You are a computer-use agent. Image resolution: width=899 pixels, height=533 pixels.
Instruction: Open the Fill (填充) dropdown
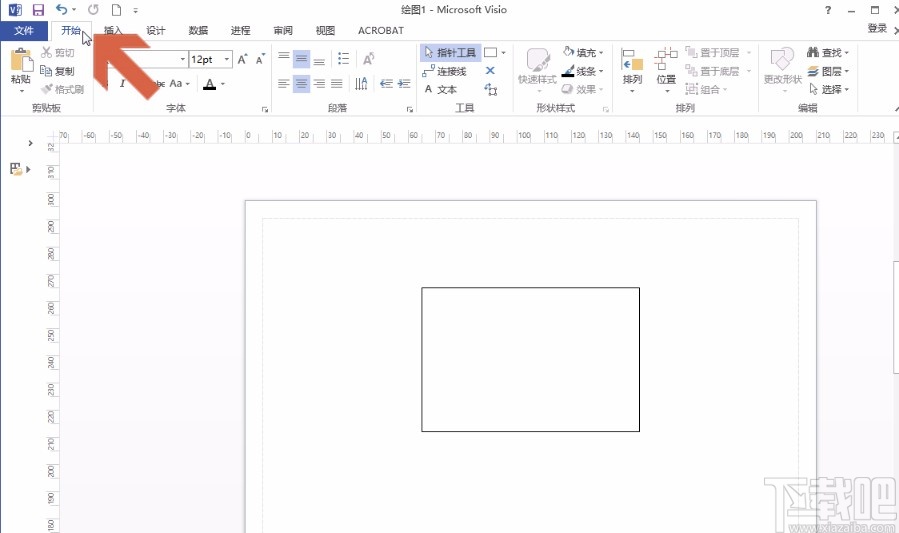584,53
